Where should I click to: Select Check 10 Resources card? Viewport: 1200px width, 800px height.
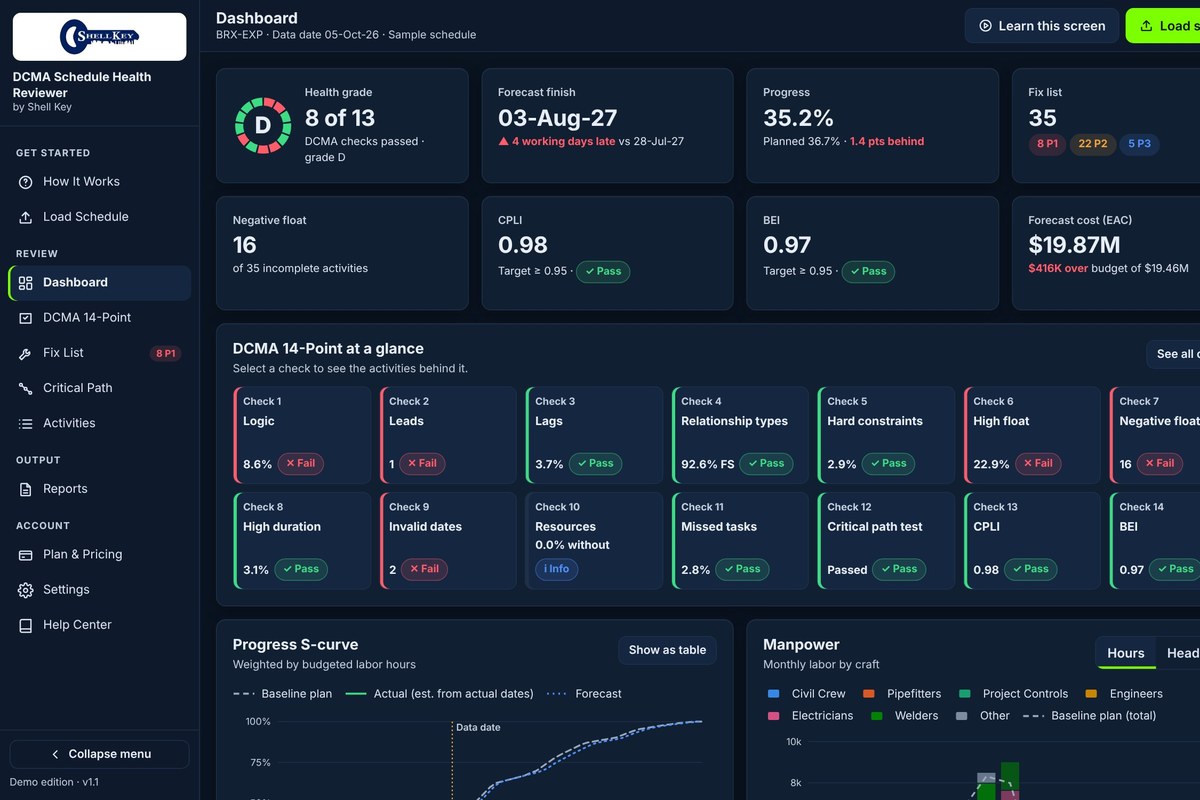(593, 540)
